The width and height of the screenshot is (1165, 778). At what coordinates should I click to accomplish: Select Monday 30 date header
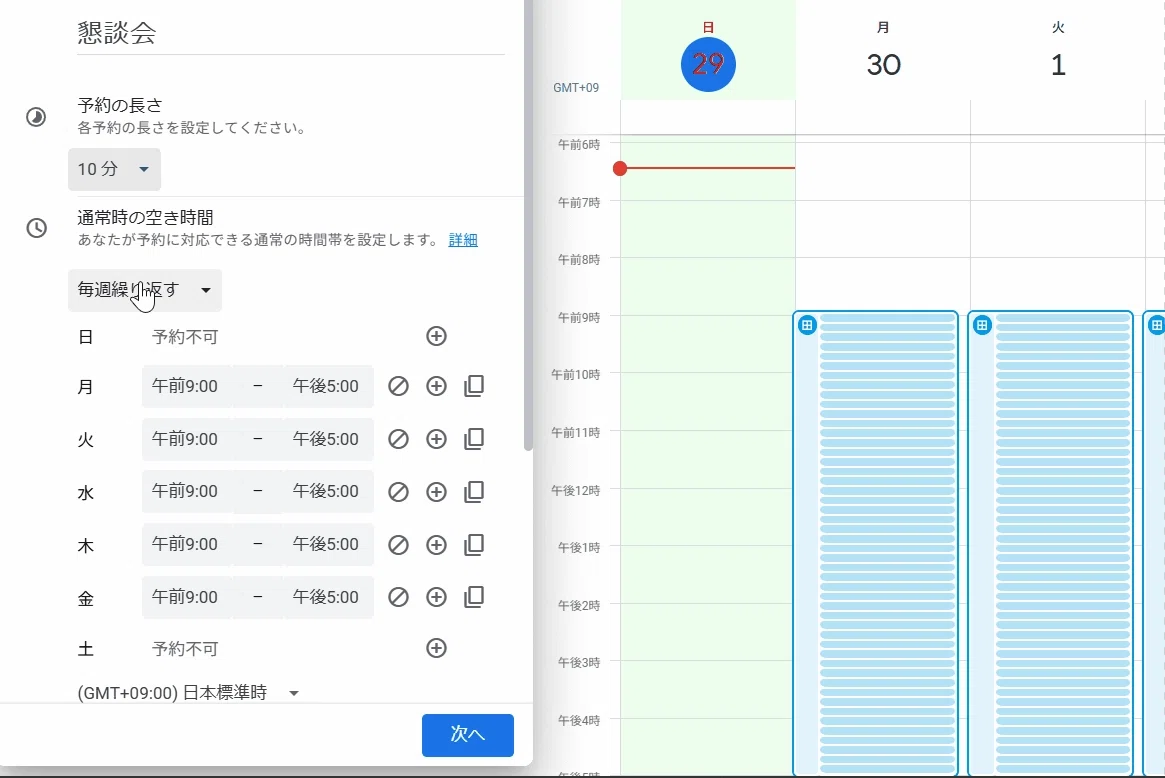point(883,64)
